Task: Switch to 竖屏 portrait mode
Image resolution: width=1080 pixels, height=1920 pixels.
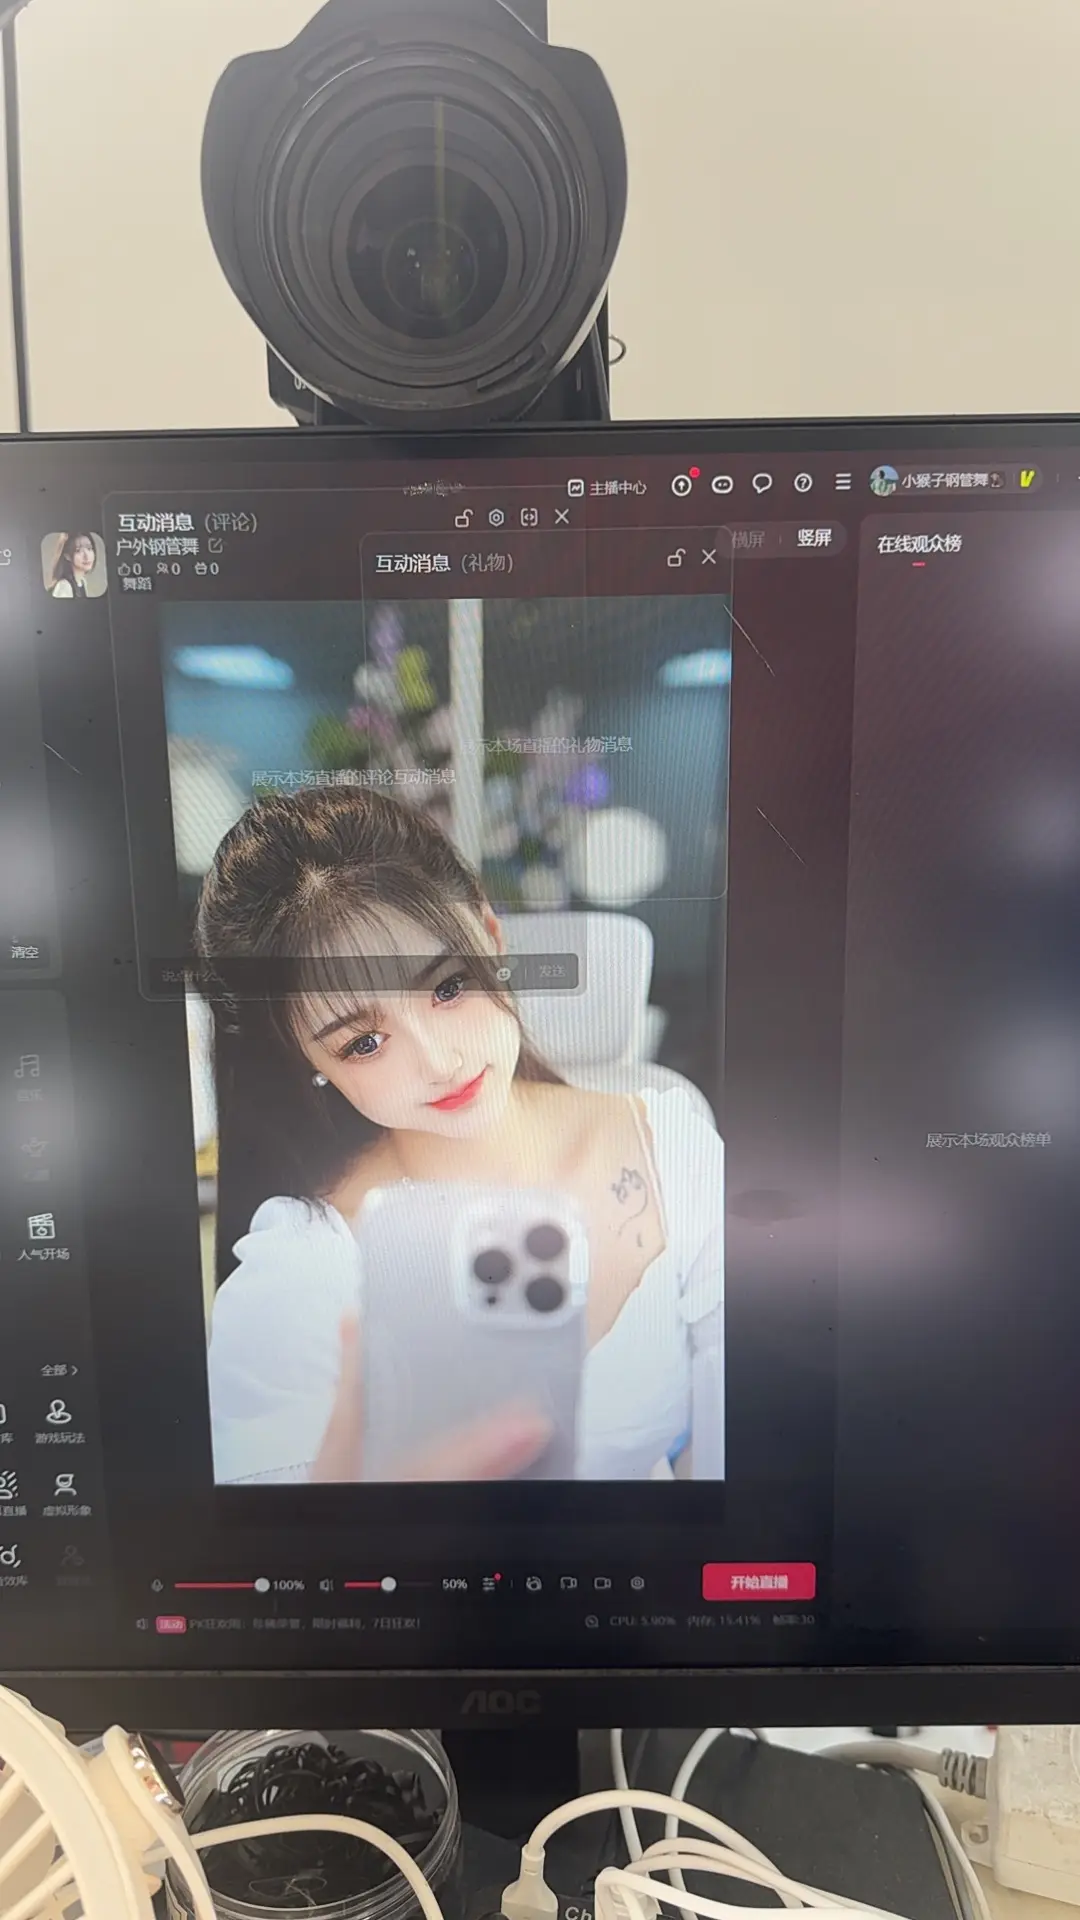Action: pyautogui.click(x=814, y=538)
